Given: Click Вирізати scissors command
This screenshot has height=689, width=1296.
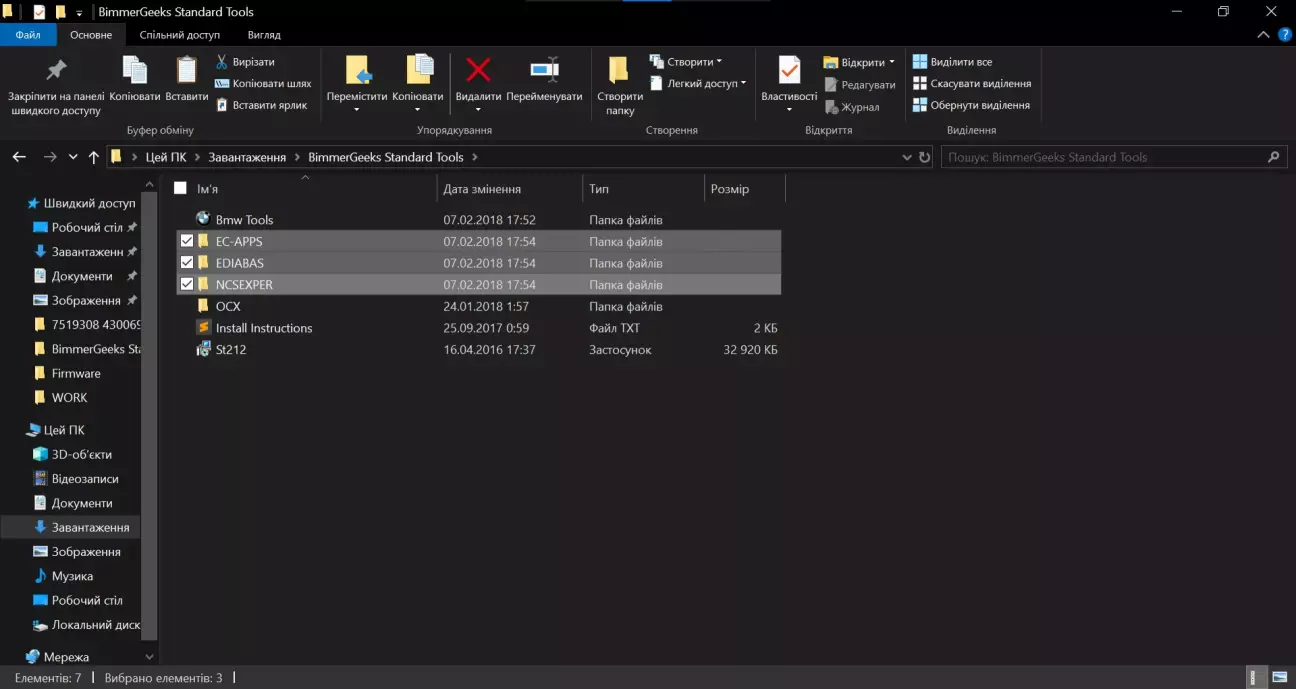Looking at the screenshot, I should [245, 62].
